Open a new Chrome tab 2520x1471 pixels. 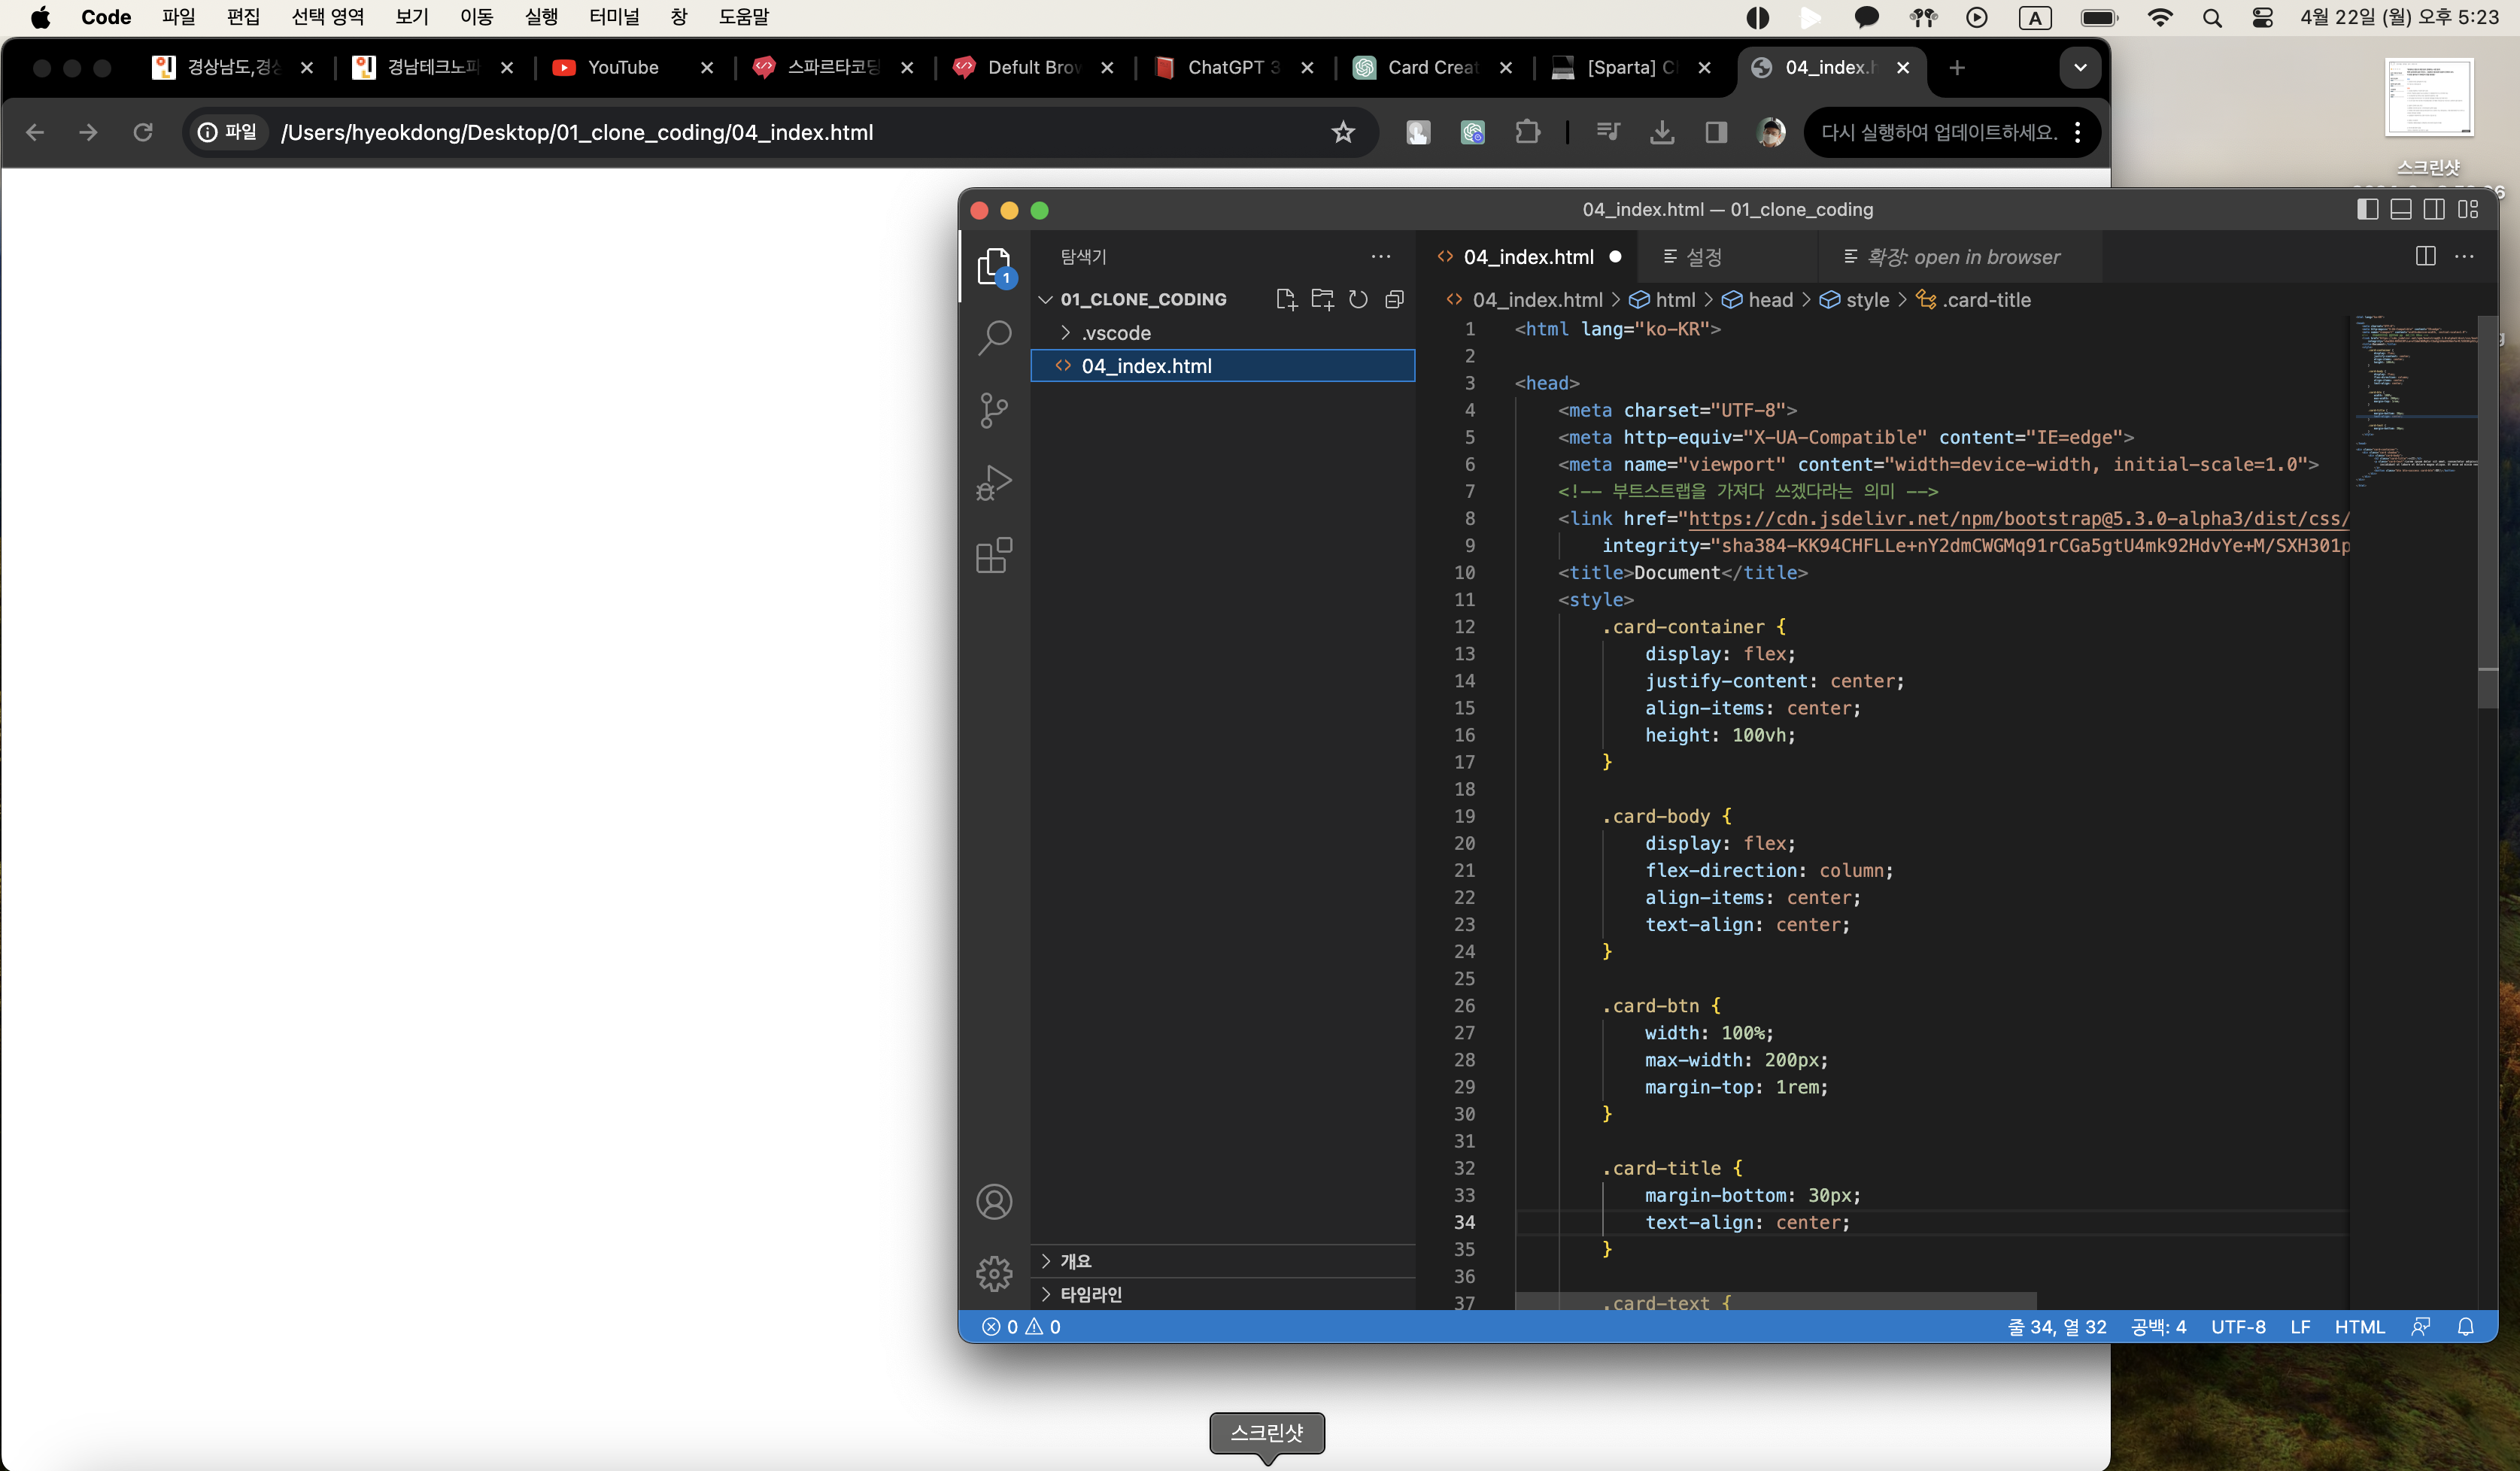[1957, 67]
